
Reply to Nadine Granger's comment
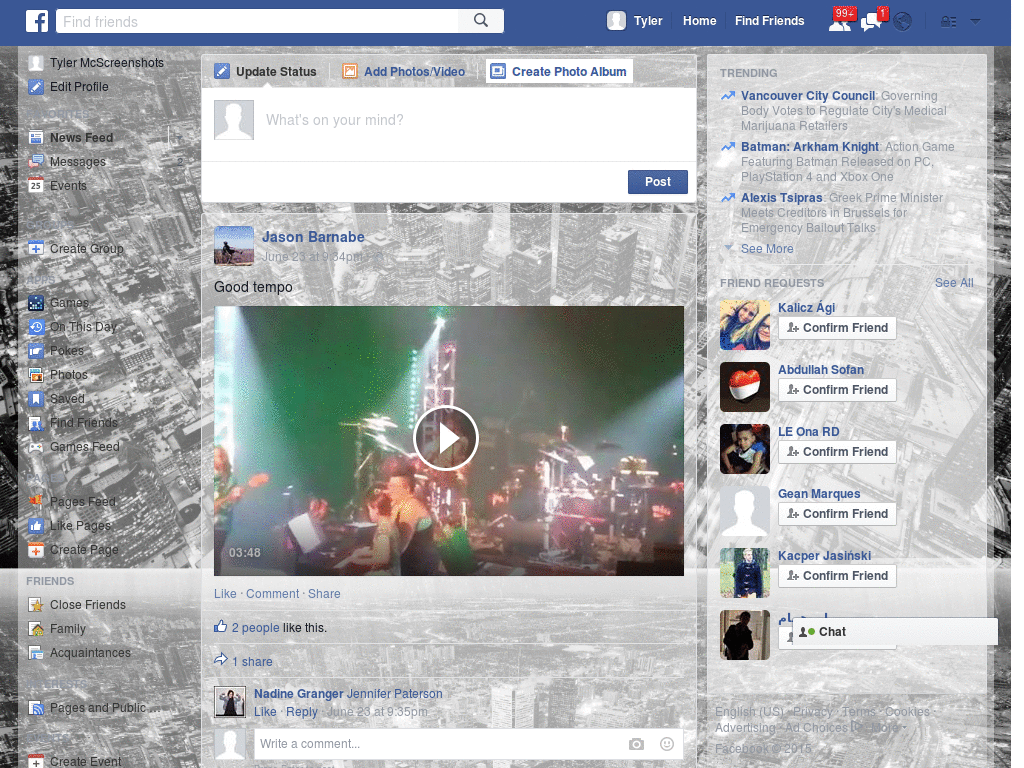click(302, 712)
